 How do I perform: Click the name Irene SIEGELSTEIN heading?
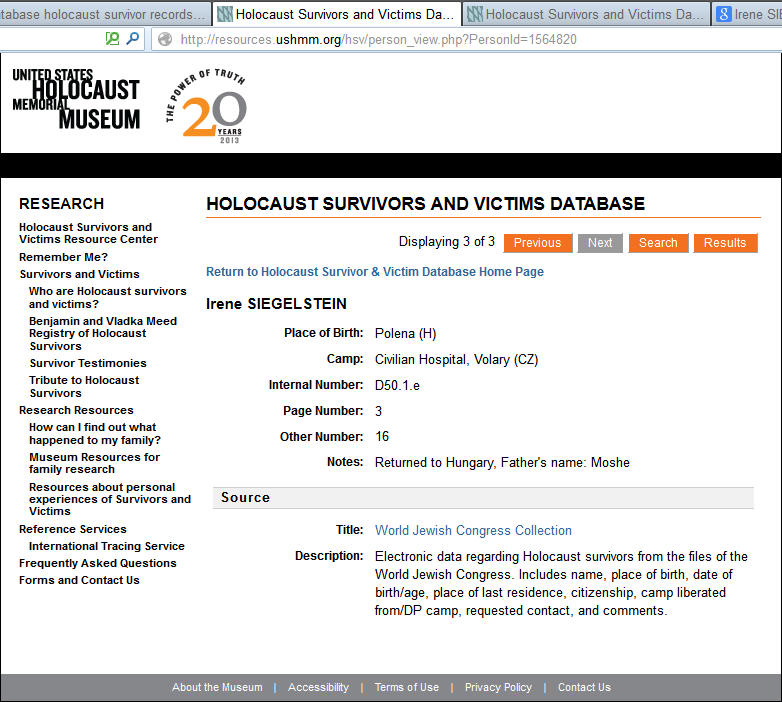point(276,304)
